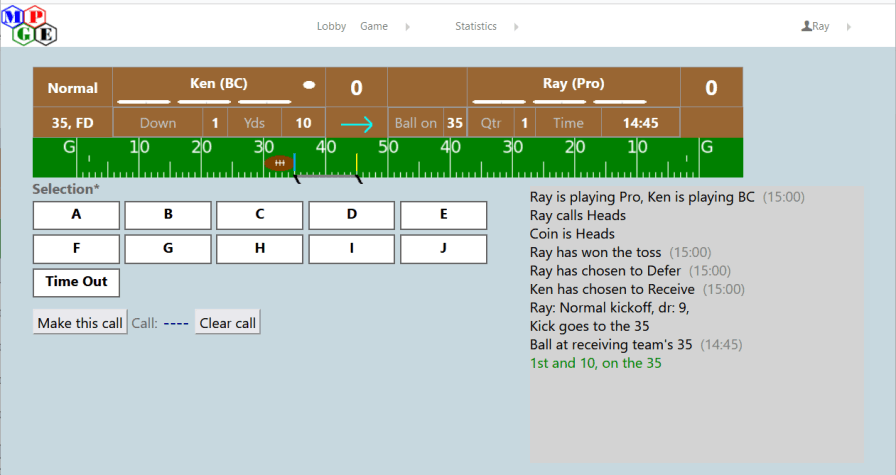
Task: Click log line 'Coin is Heads'
Action: point(572,234)
